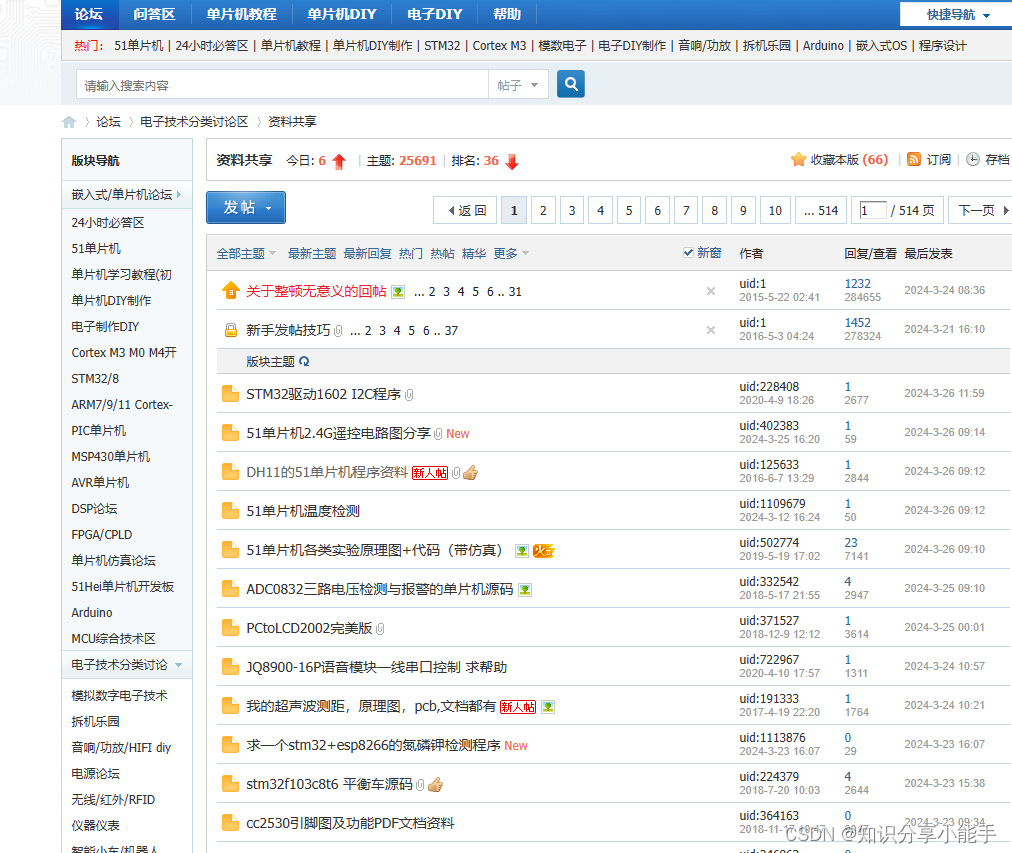Click the folder icon of PCtoLCD2002完美版
Image resolution: width=1012 pixels, height=853 pixels.
pos(230,628)
